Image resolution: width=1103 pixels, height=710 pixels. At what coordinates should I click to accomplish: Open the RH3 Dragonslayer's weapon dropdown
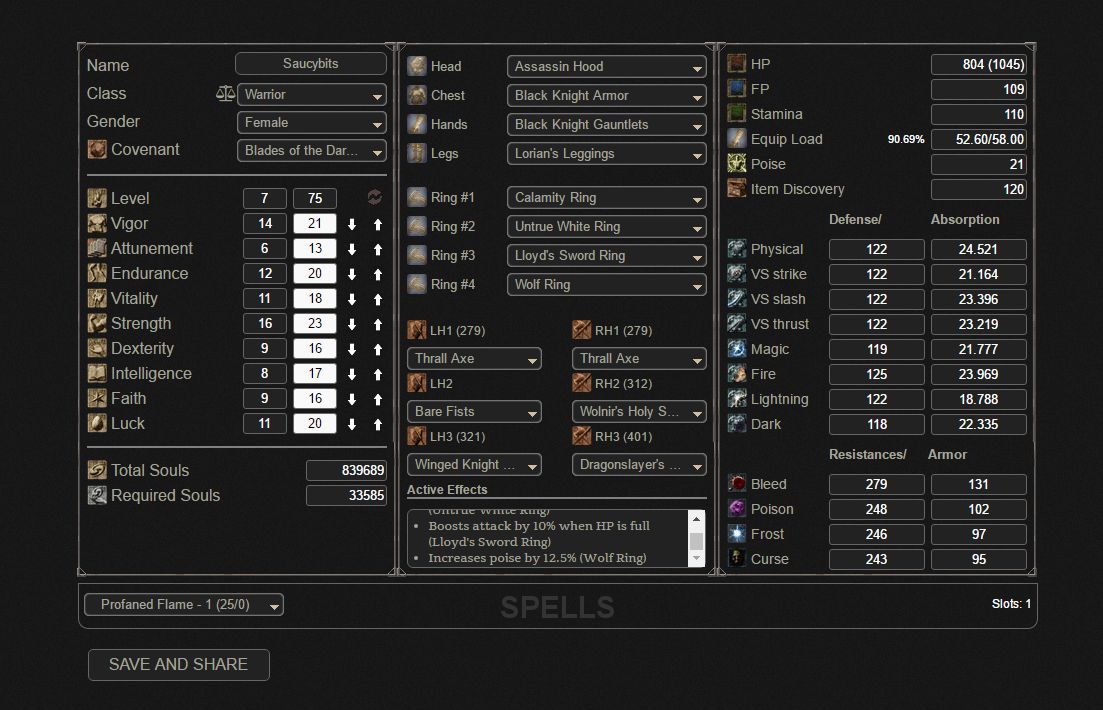tap(639, 464)
